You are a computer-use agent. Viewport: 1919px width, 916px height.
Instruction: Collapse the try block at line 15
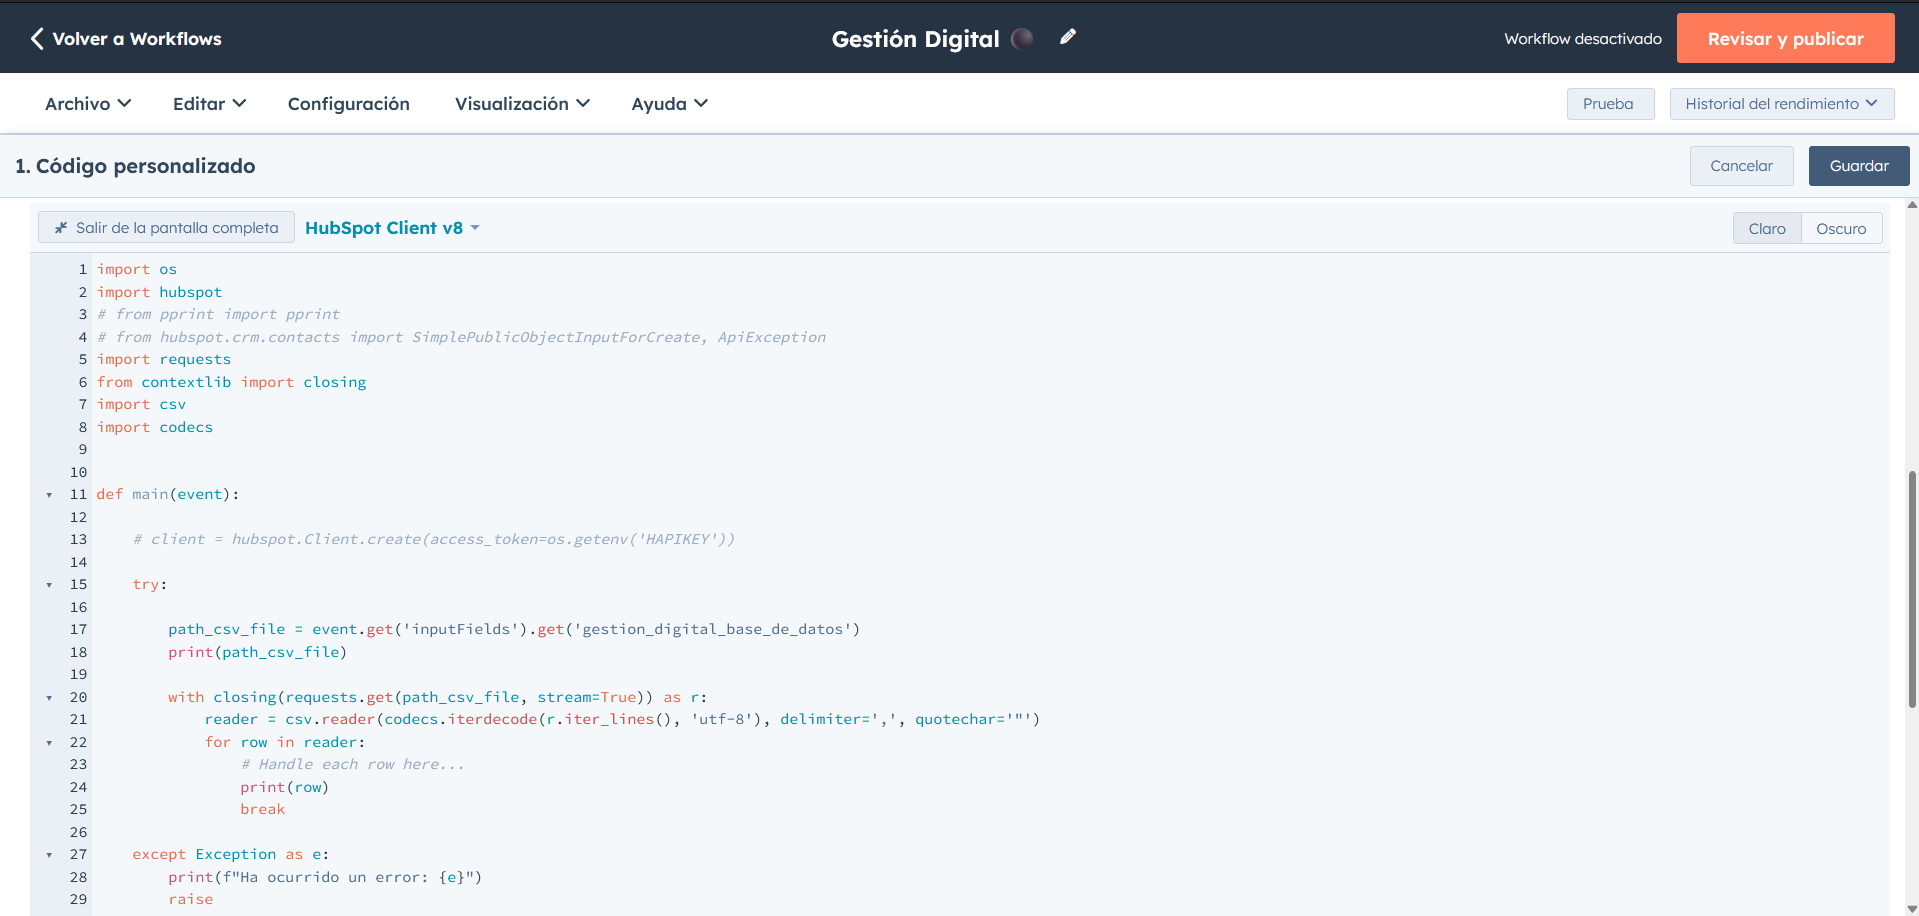point(49,585)
